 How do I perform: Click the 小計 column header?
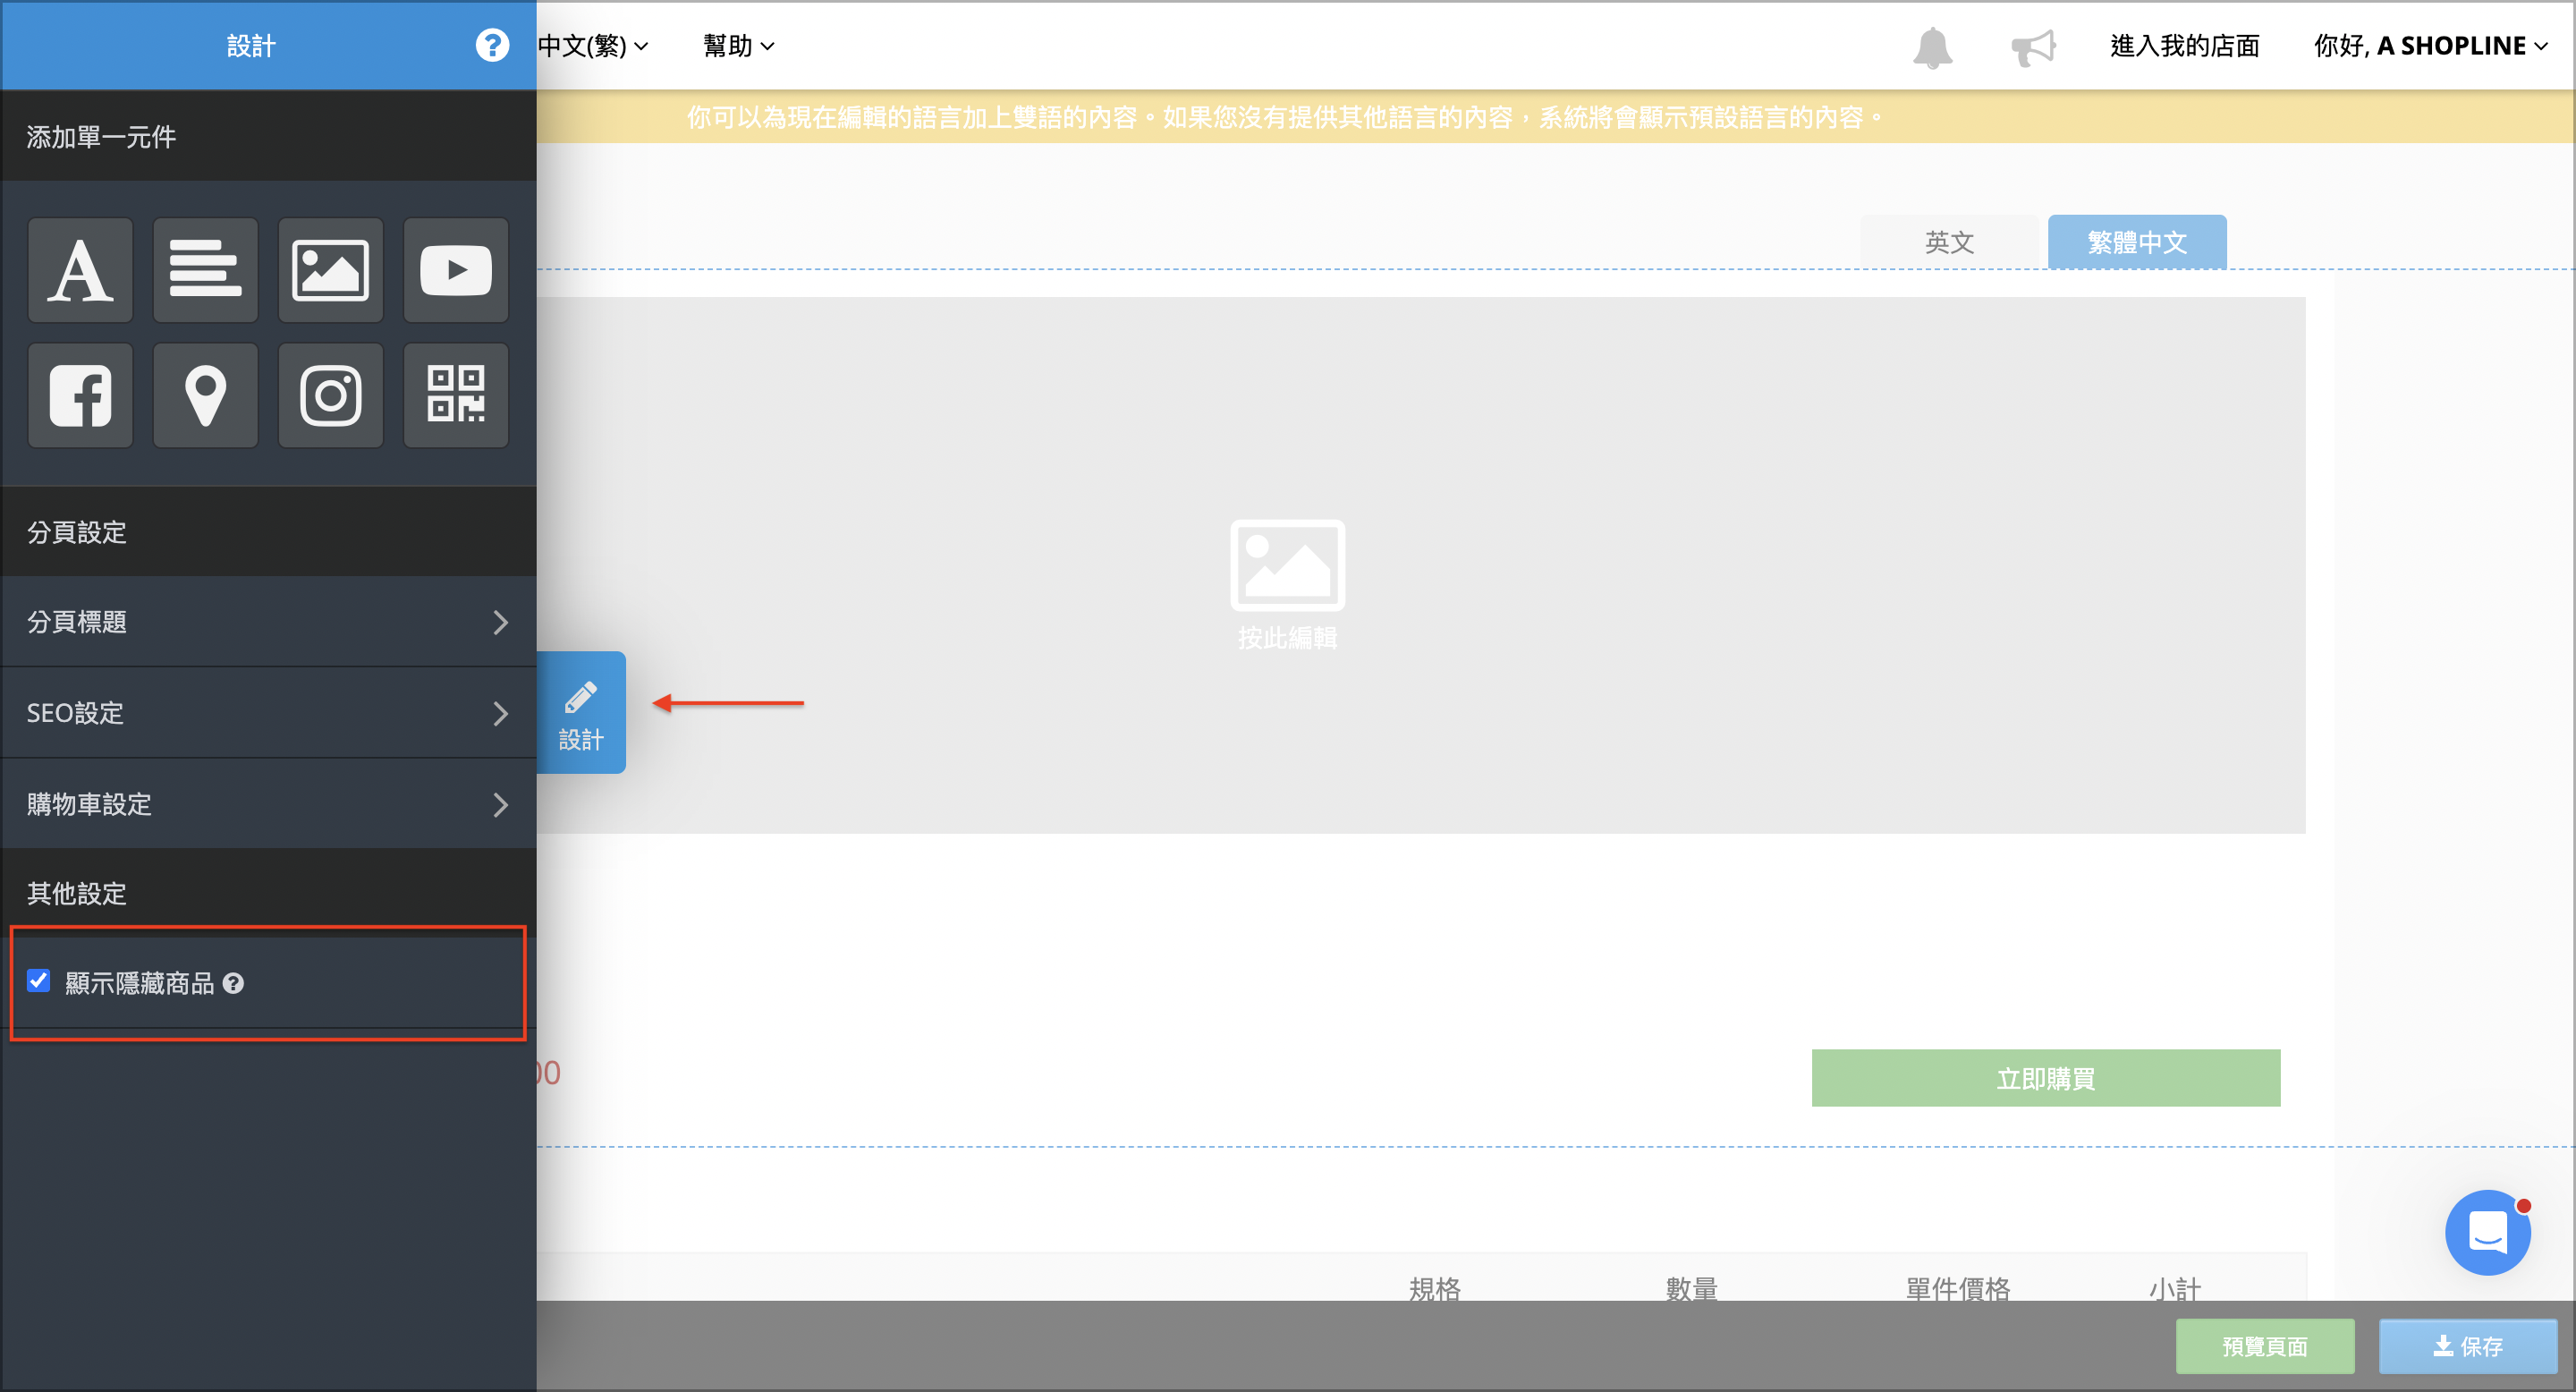(x=2175, y=1288)
